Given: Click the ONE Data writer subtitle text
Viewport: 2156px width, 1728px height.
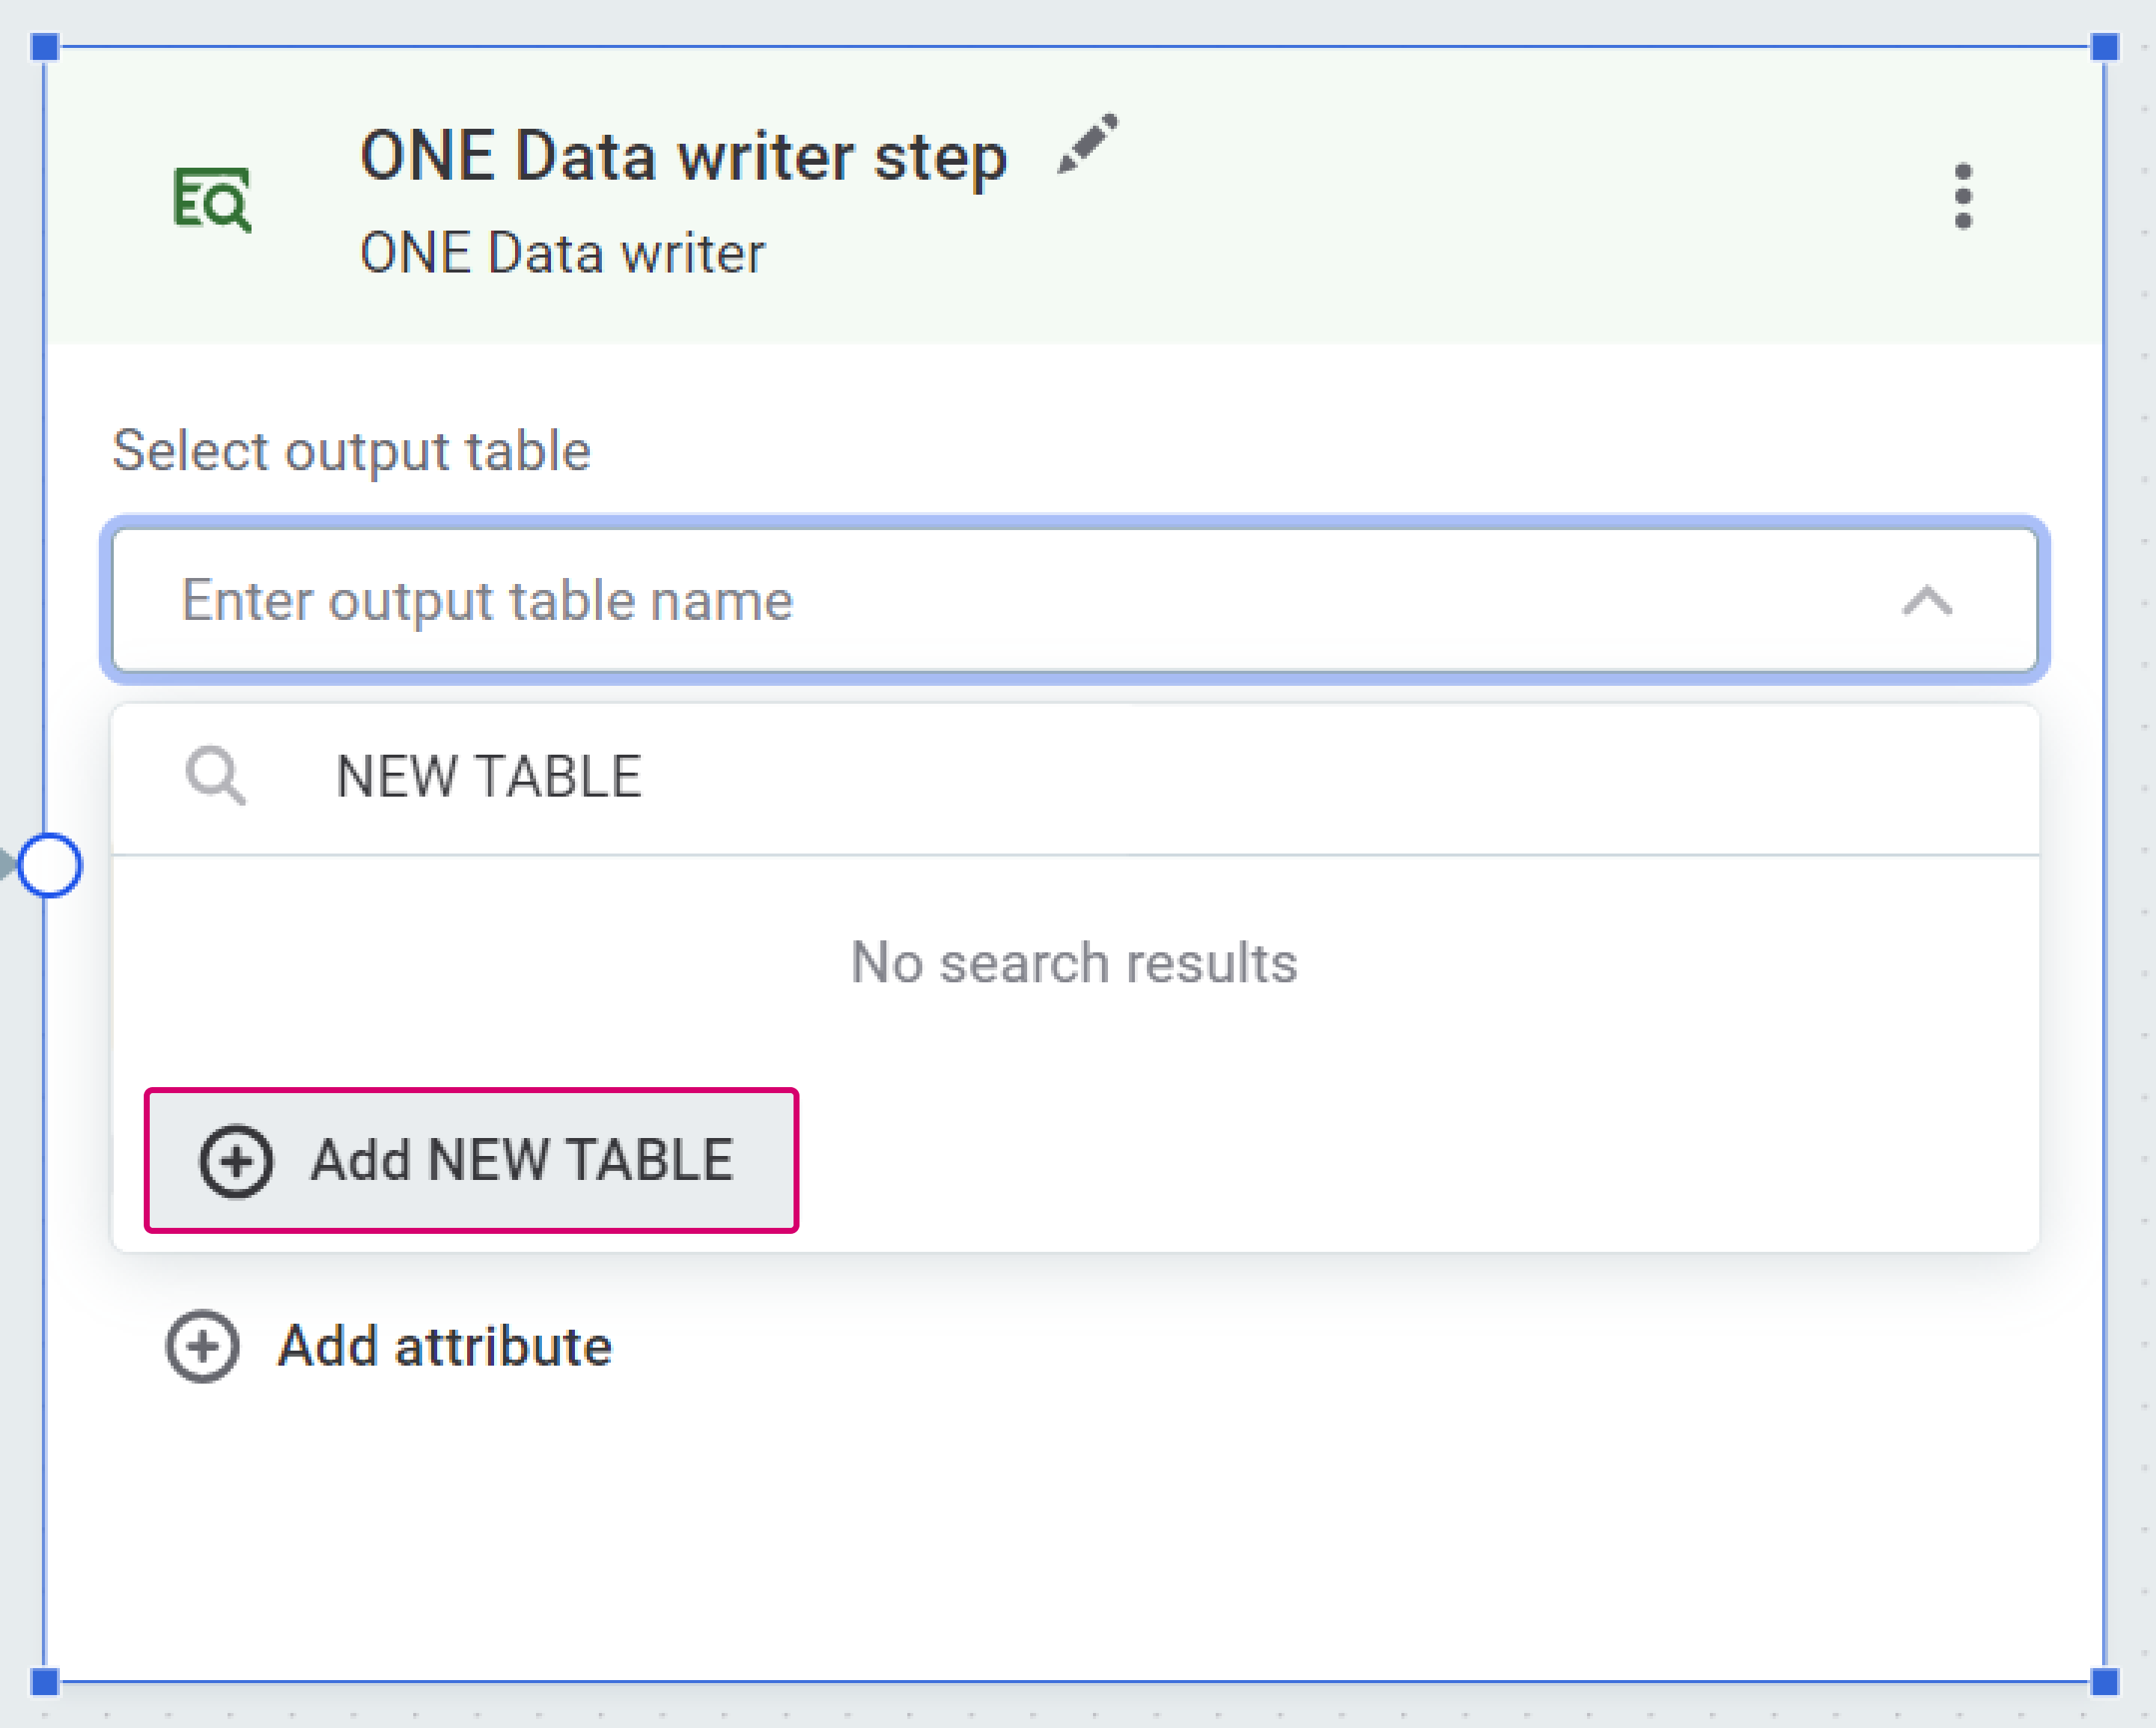Looking at the screenshot, I should click(x=563, y=251).
